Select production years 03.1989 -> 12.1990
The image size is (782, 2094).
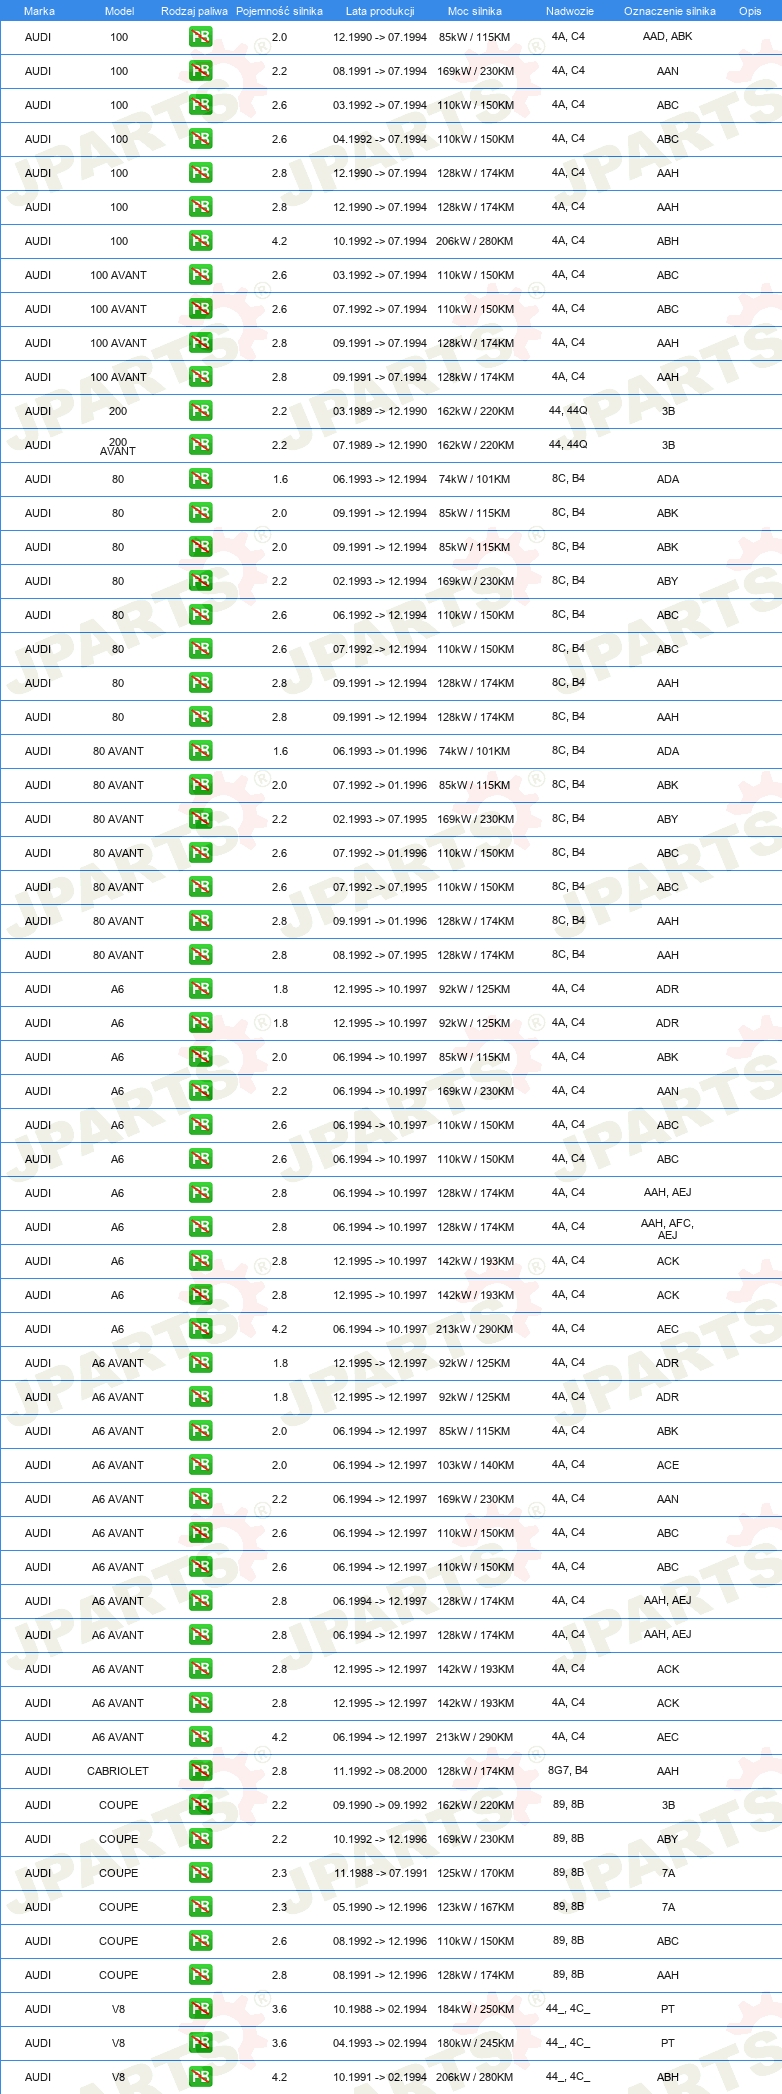coord(380,411)
